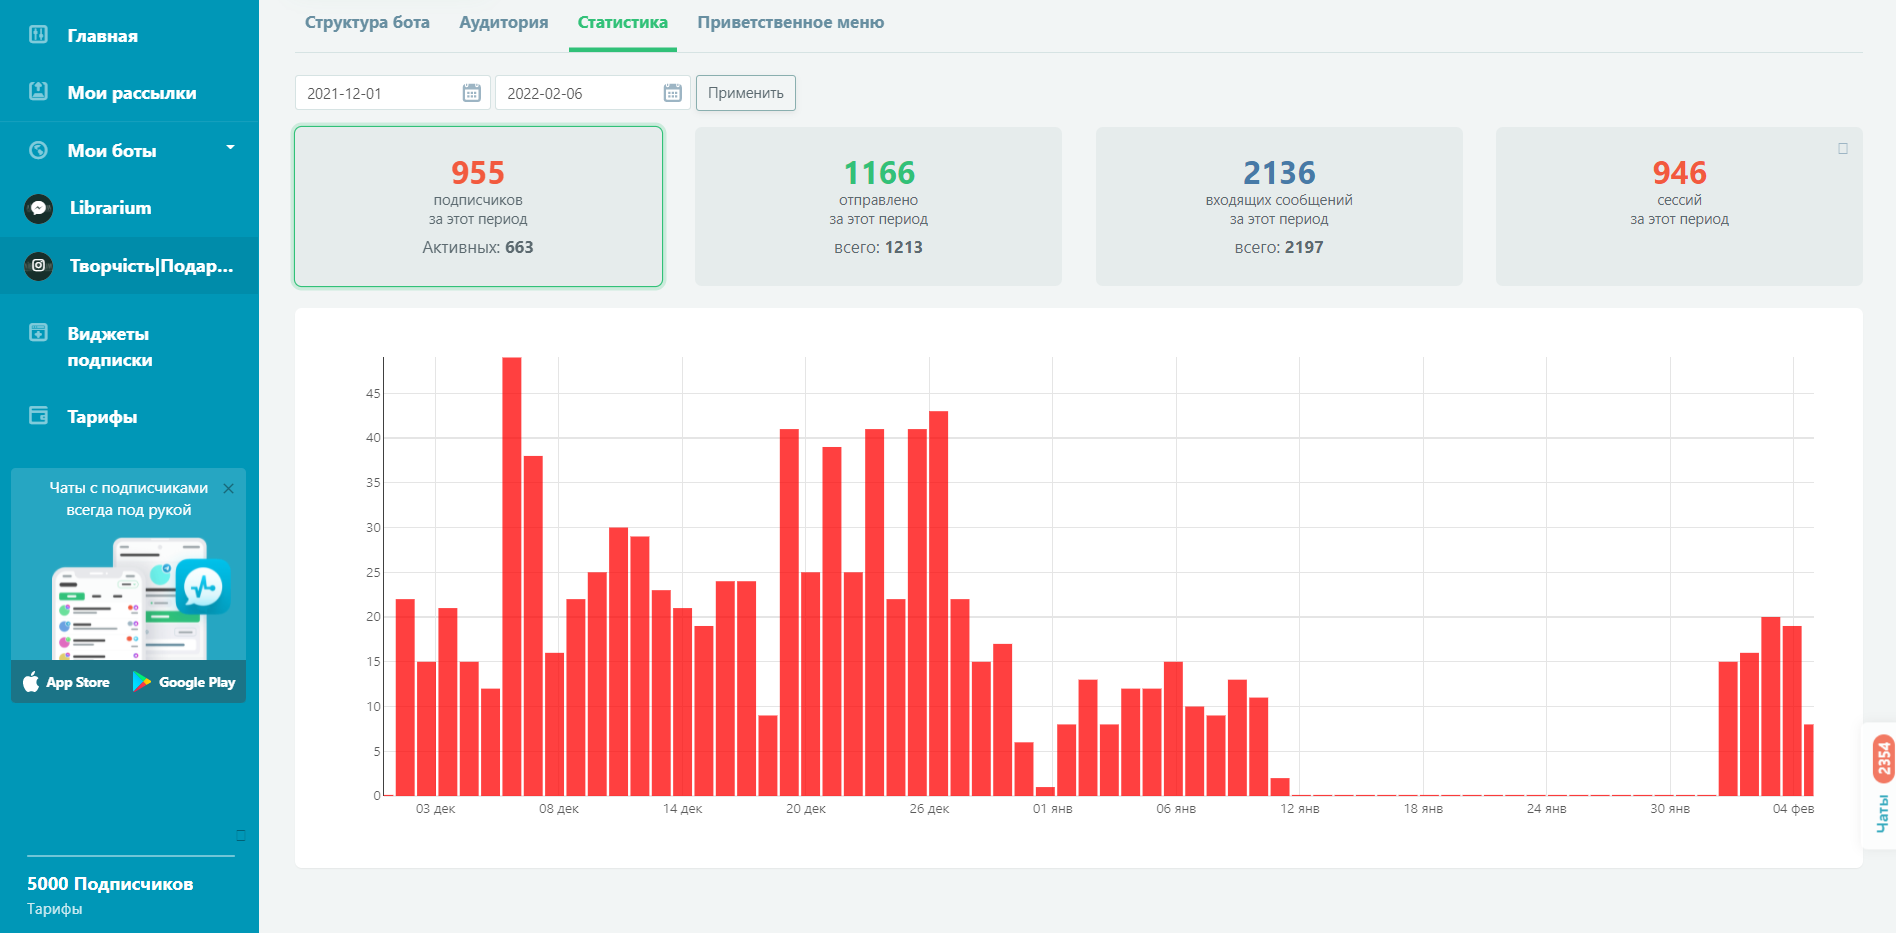Open calendar picker for start date
This screenshot has width=1896, height=933.
[472, 93]
